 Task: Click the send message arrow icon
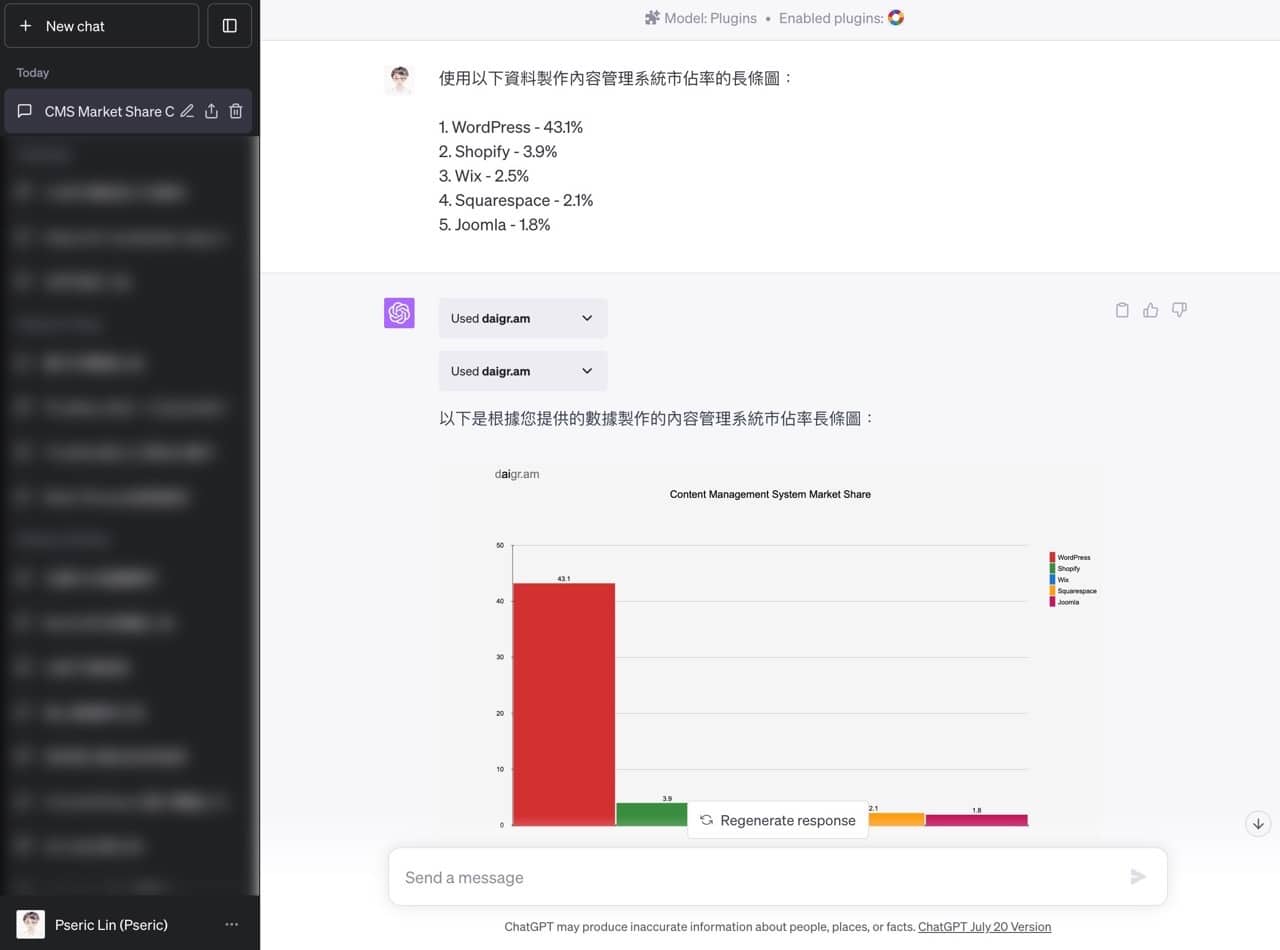click(1138, 877)
